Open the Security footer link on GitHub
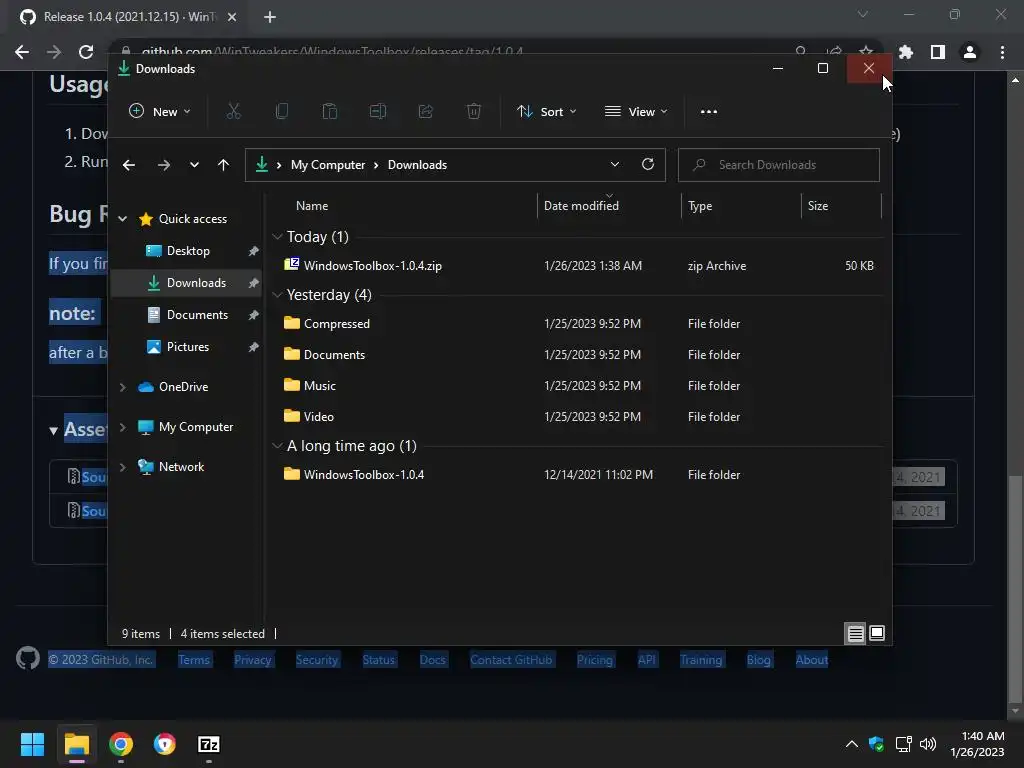Screen dimensions: 1024x768 pyautogui.click(x=317, y=660)
